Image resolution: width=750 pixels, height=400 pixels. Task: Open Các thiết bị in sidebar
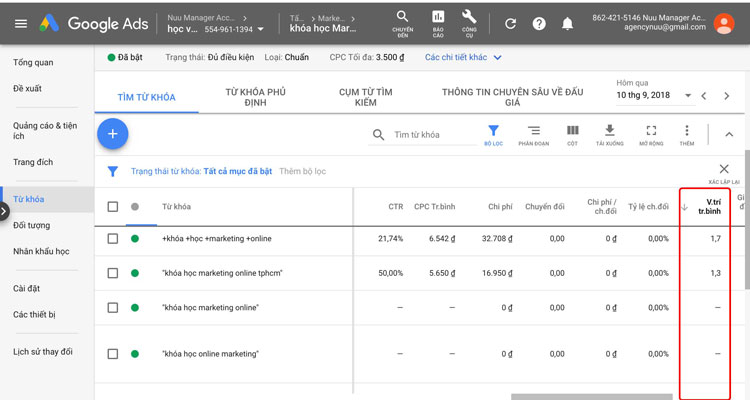pos(34,314)
